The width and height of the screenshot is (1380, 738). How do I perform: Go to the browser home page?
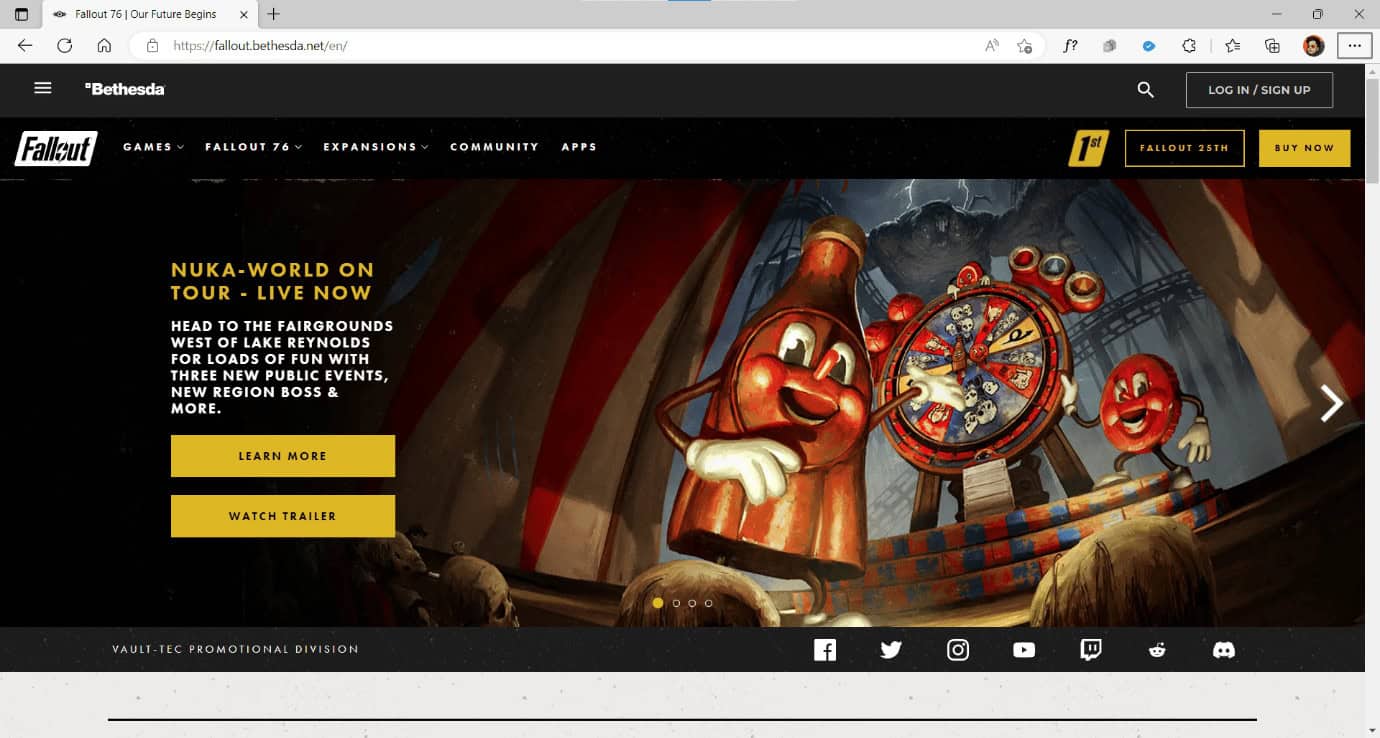click(x=104, y=45)
